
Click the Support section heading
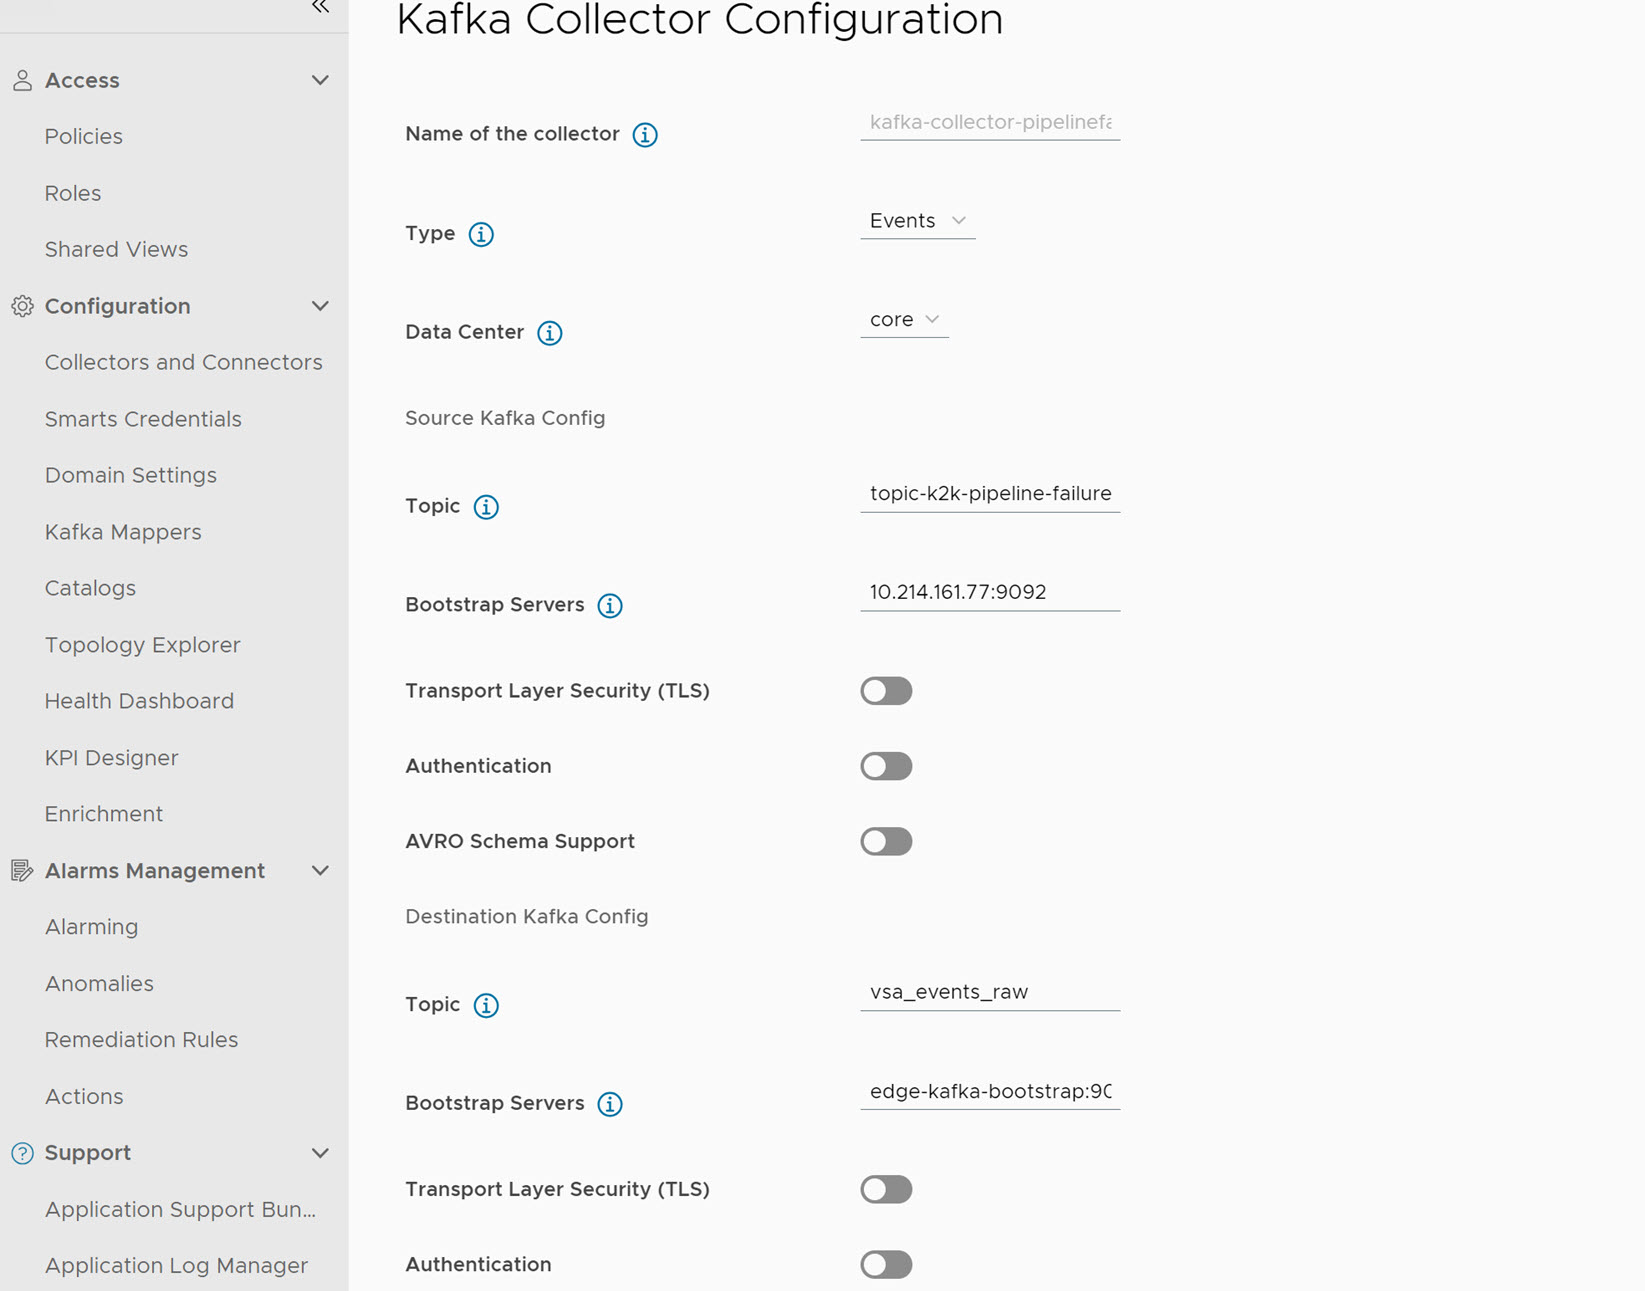click(x=88, y=1153)
